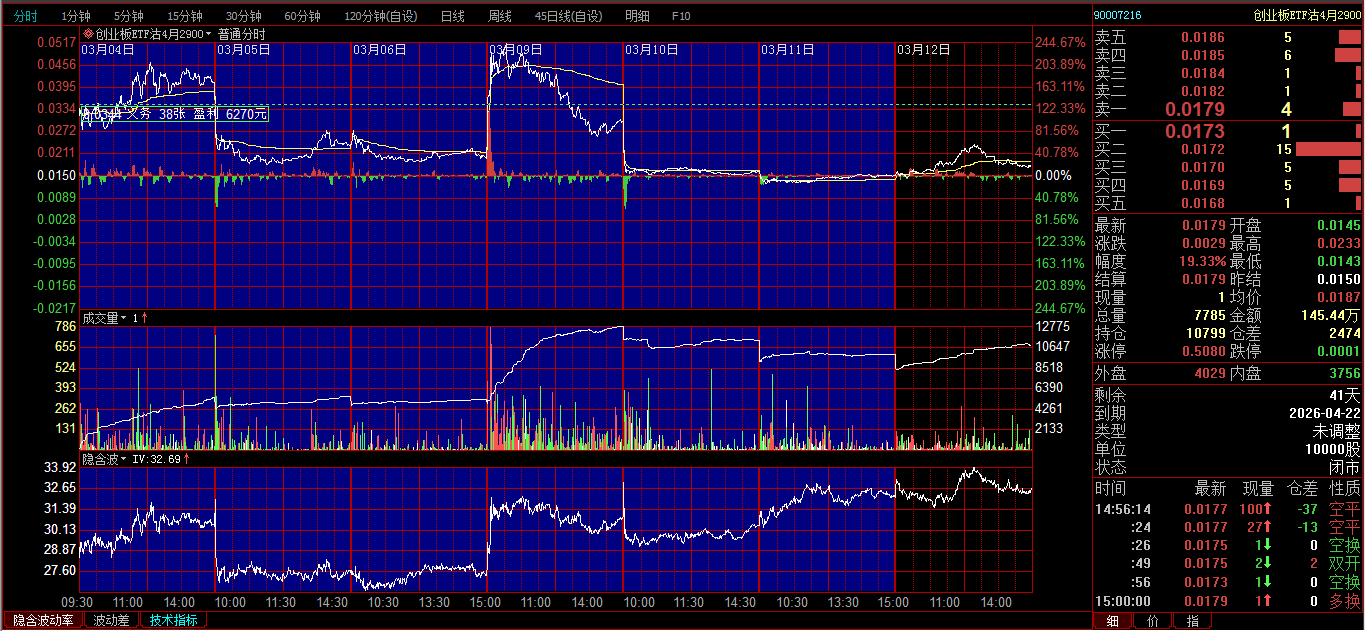Image resolution: width=1365 pixels, height=631 pixels.
Task: Open the 日线 daily chart
Action: pyautogui.click(x=453, y=17)
